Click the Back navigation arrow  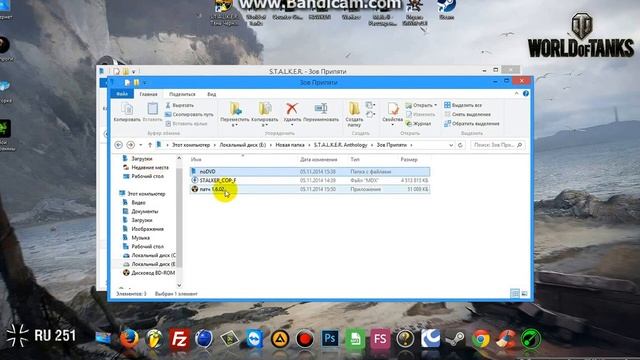[118, 145]
